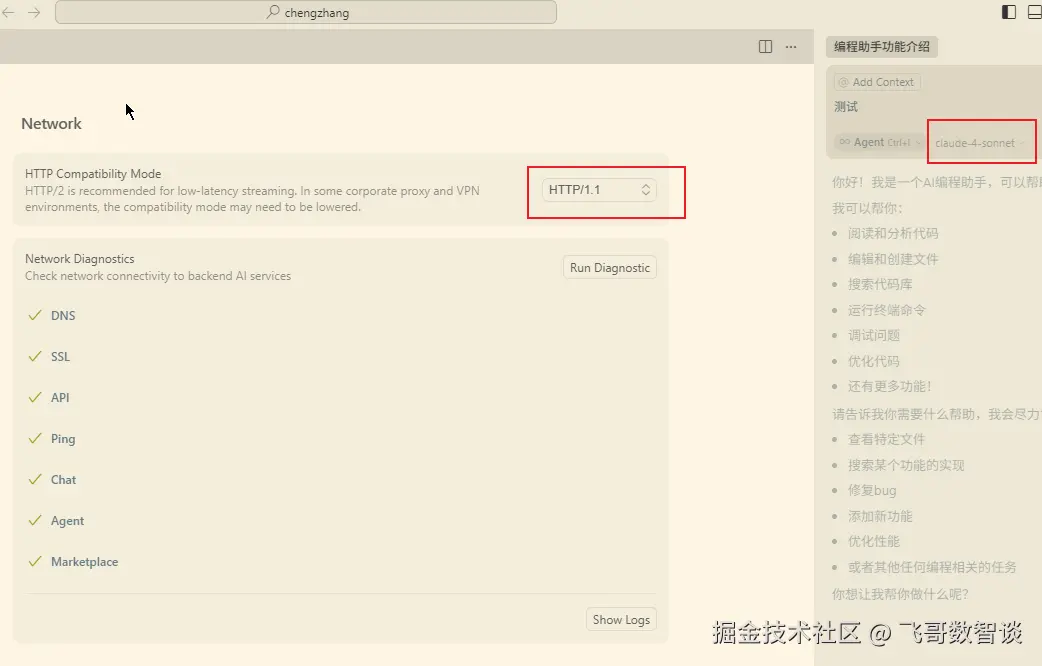Click the SSL check mark icon
The width and height of the screenshot is (1042, 666).
35,357
